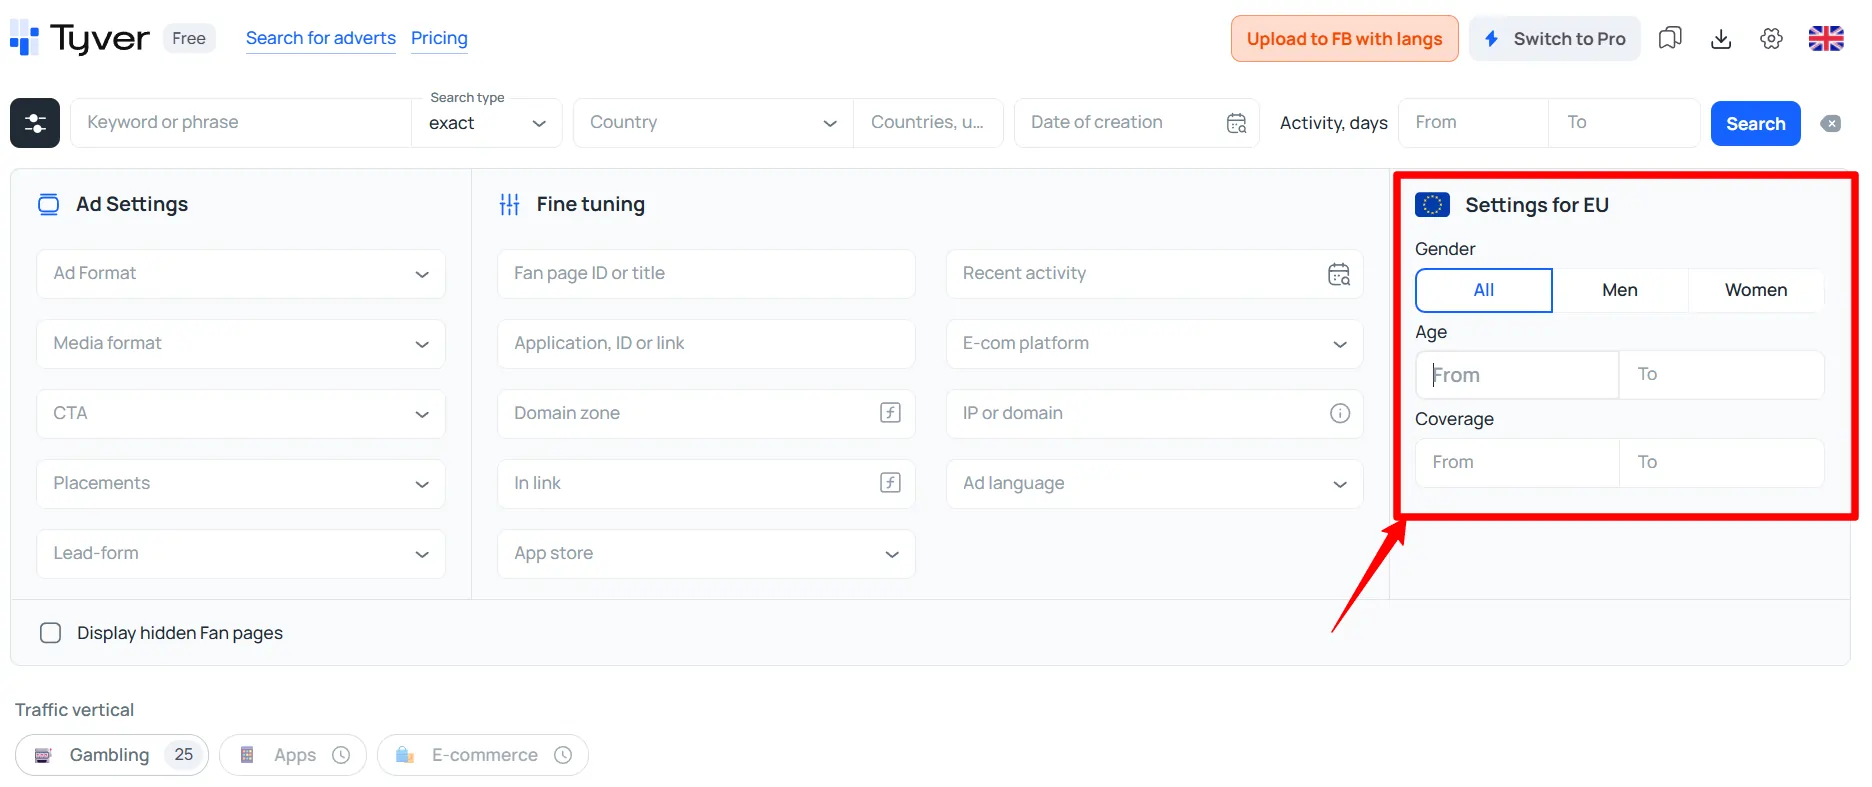The image size is (1872, 787).
Task: Click Upload to FB with langs button
Action: coord(1344,39)
